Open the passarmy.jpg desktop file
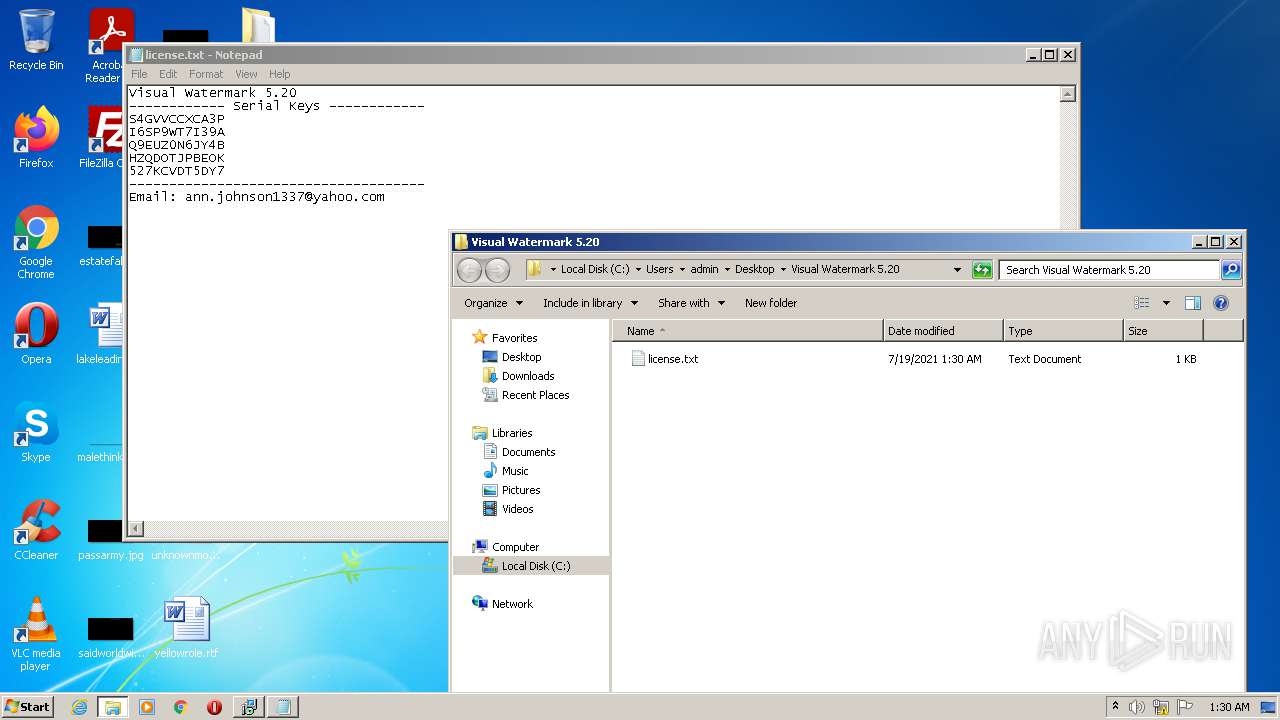The height and width of the screenshot is (720, 1280). point(111,540)
